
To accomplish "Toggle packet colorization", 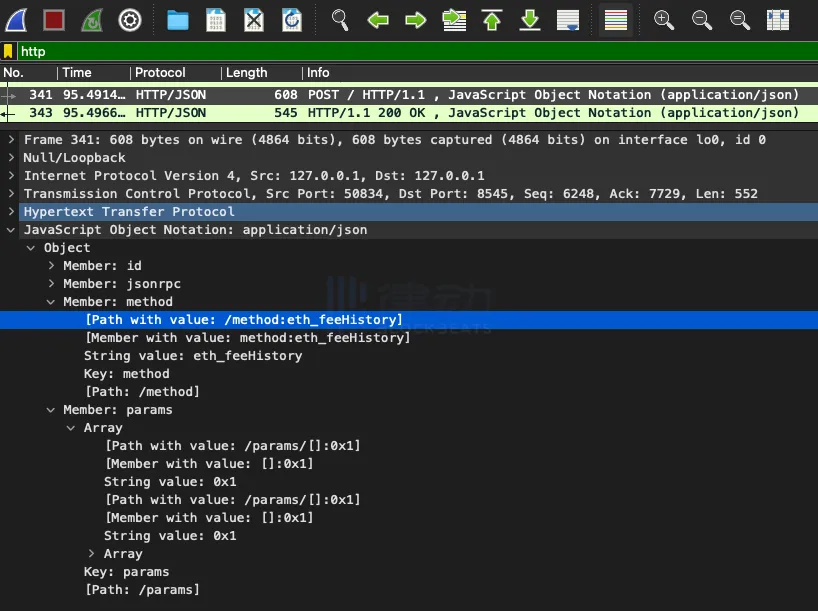I will (616, 19).
